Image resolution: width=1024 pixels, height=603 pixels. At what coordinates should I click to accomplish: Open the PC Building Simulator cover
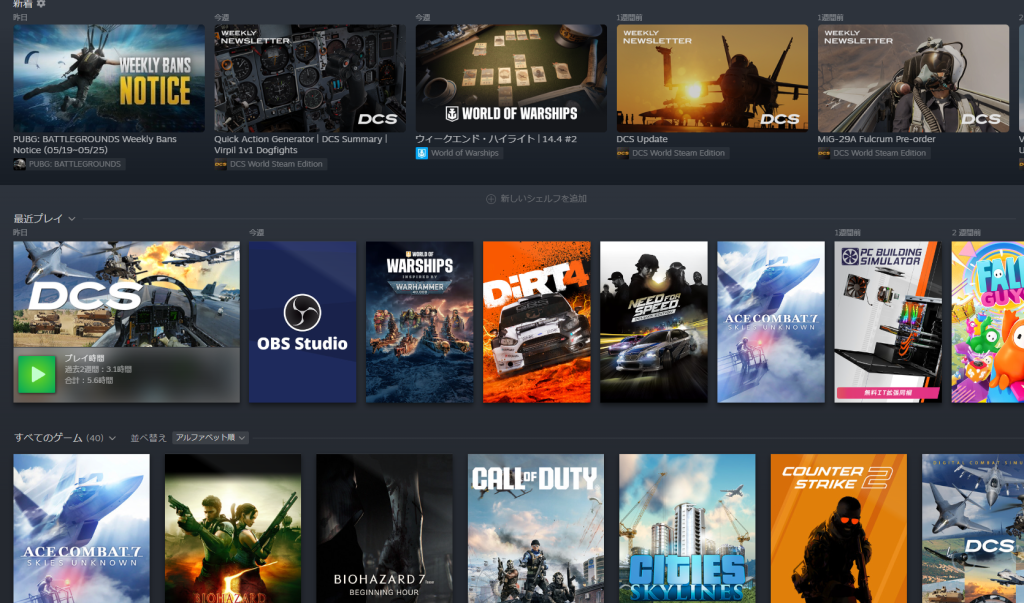tap(887, 321)
